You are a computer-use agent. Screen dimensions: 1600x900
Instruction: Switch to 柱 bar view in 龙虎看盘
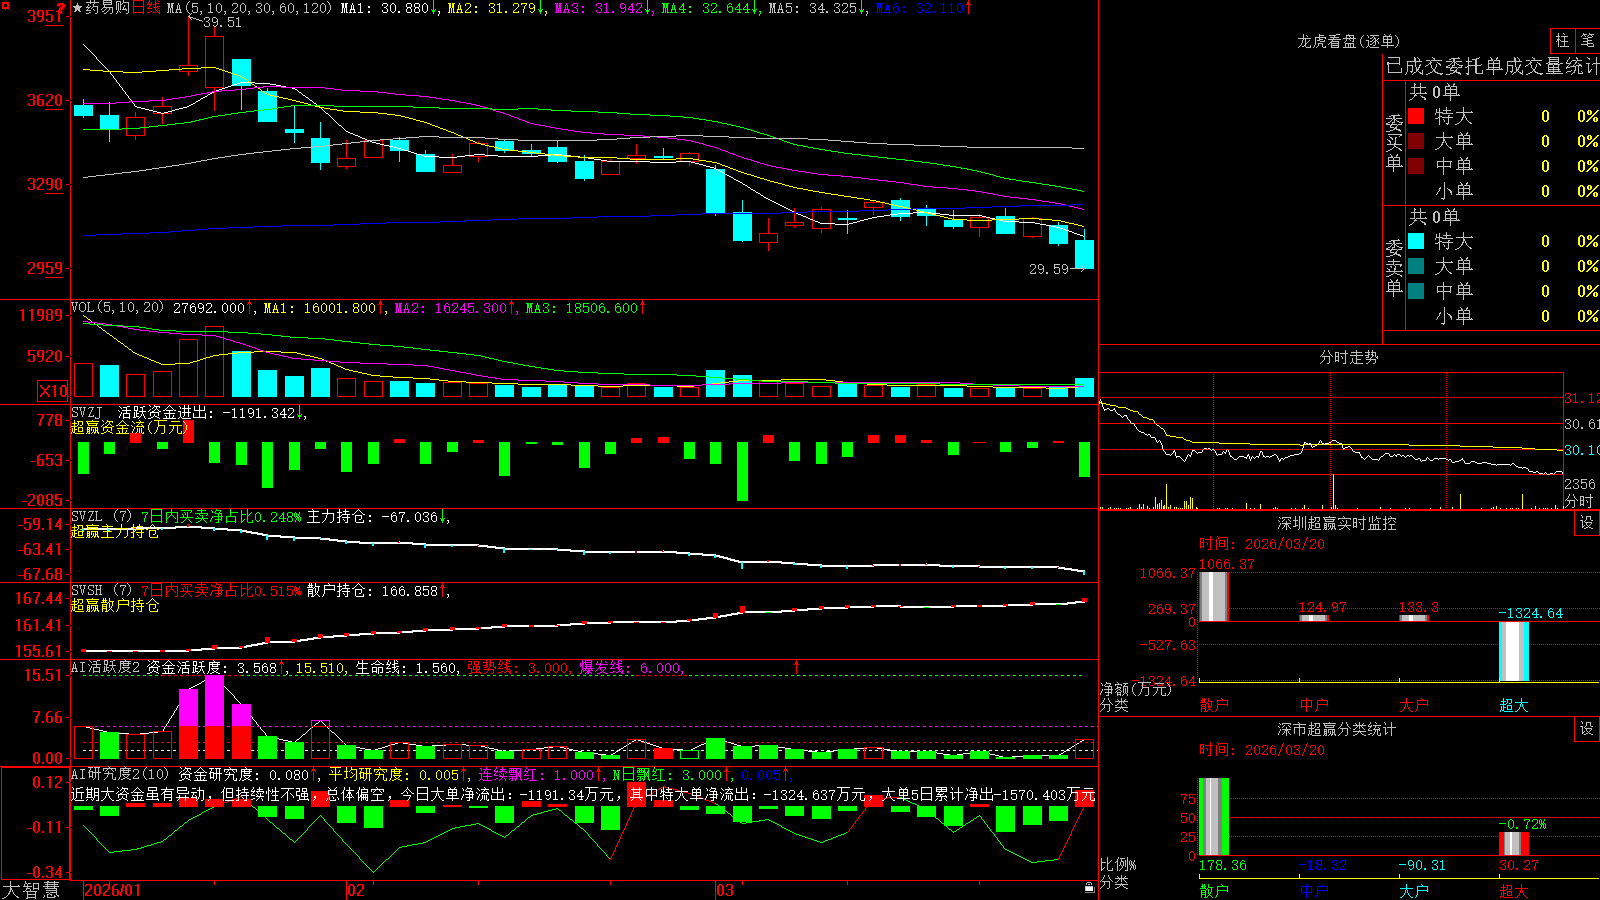click(1562, 41)
